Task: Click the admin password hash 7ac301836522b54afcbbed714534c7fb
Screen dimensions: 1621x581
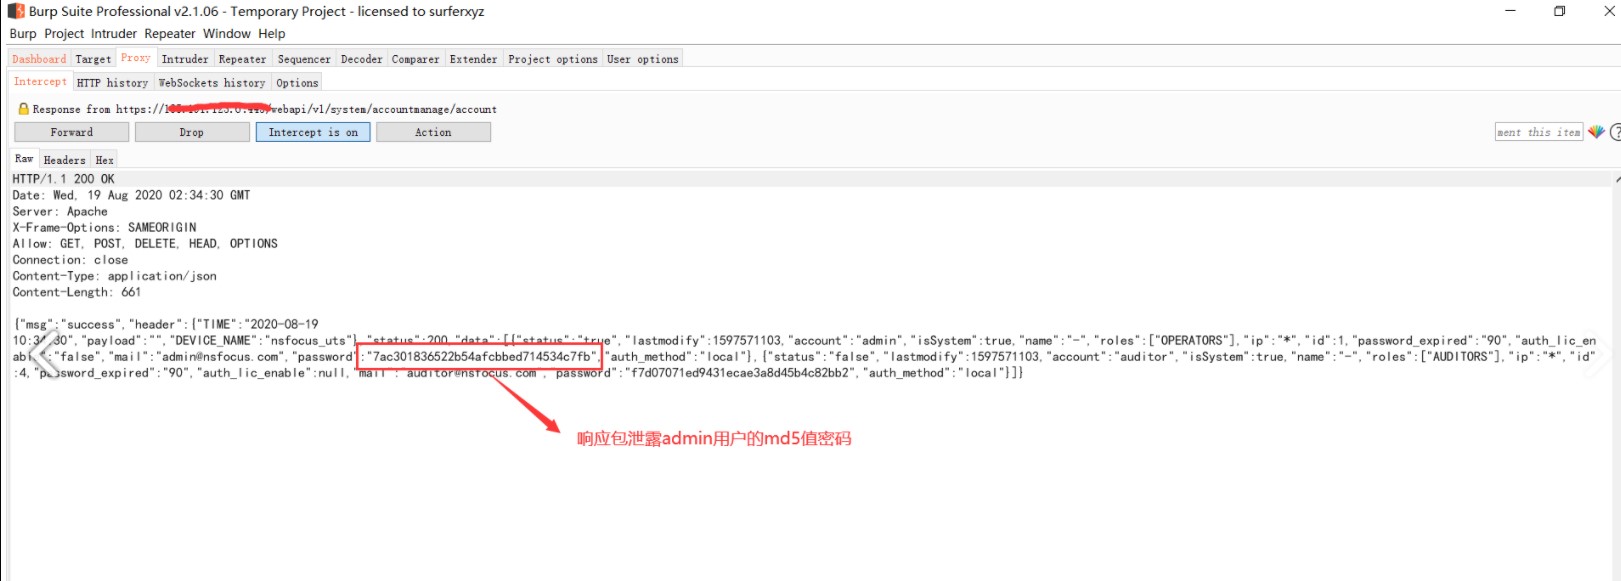Action: click(481, 357)
